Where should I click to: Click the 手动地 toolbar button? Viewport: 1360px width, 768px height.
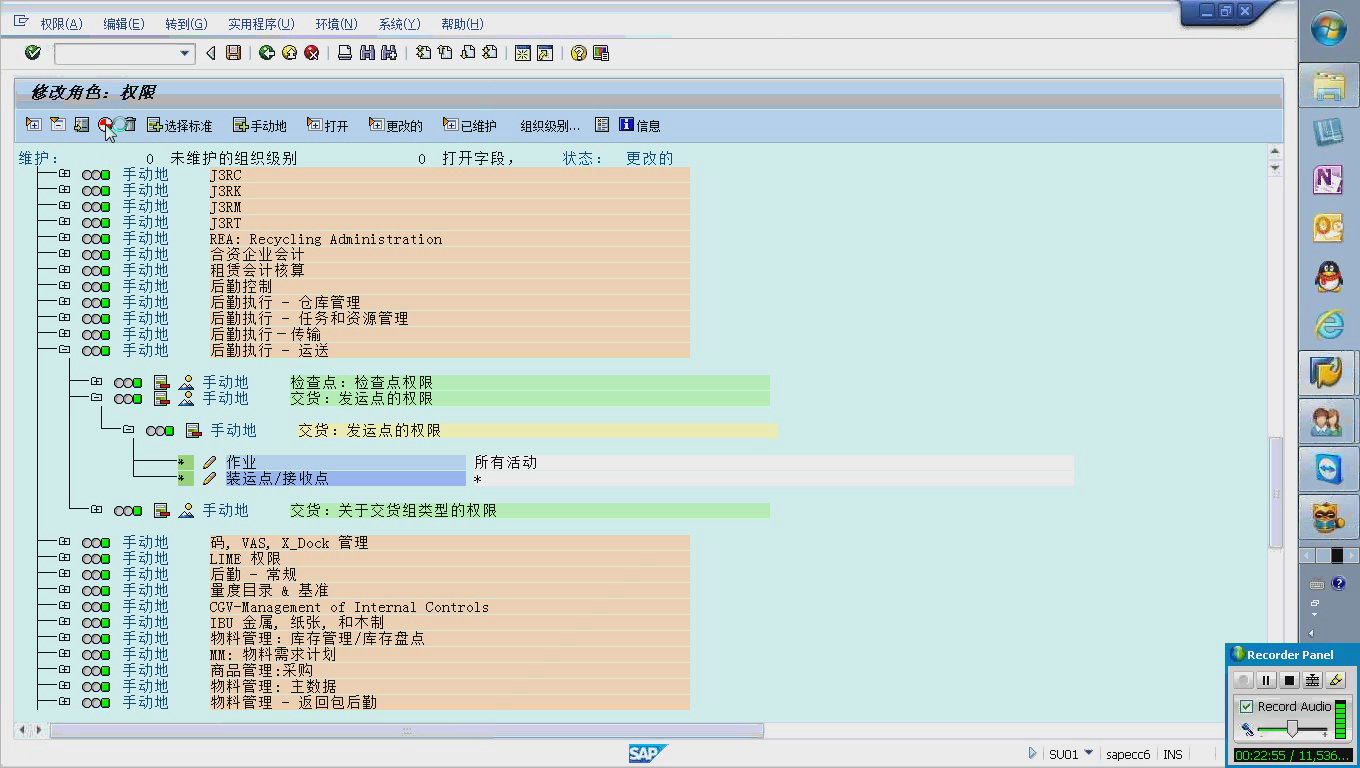point(260,125)
